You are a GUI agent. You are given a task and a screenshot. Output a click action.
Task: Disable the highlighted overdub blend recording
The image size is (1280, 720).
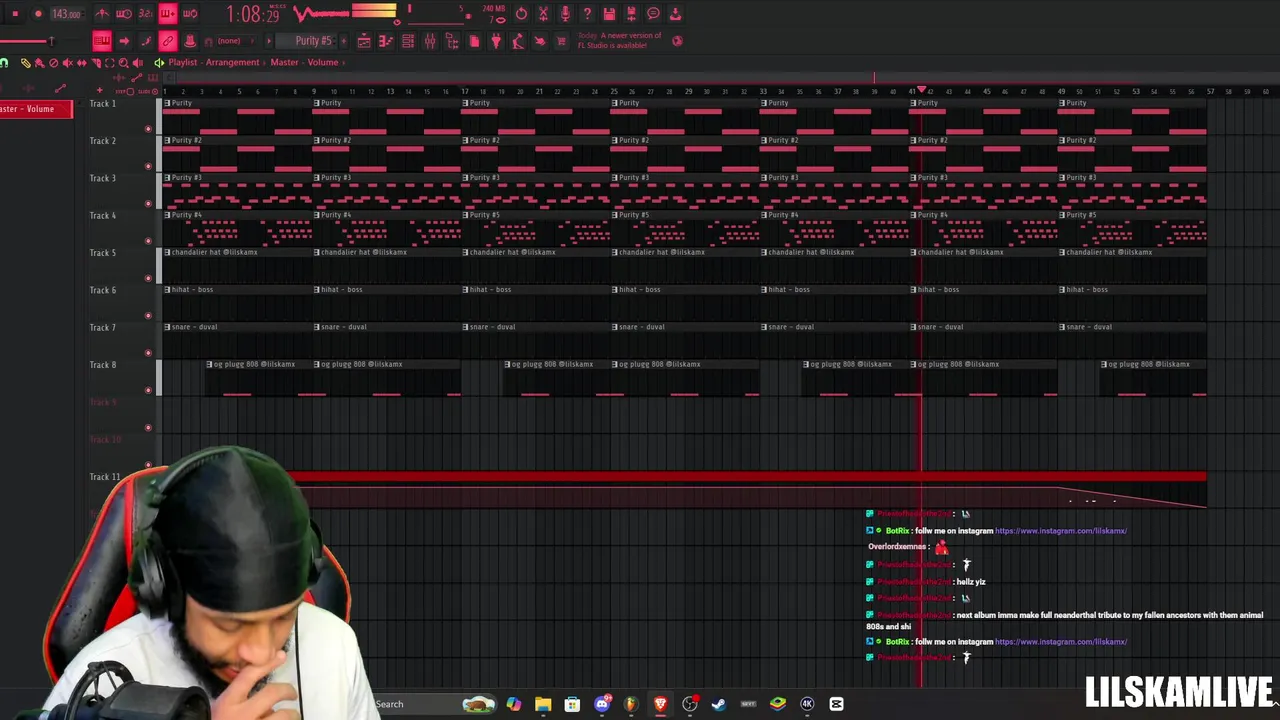168,14
